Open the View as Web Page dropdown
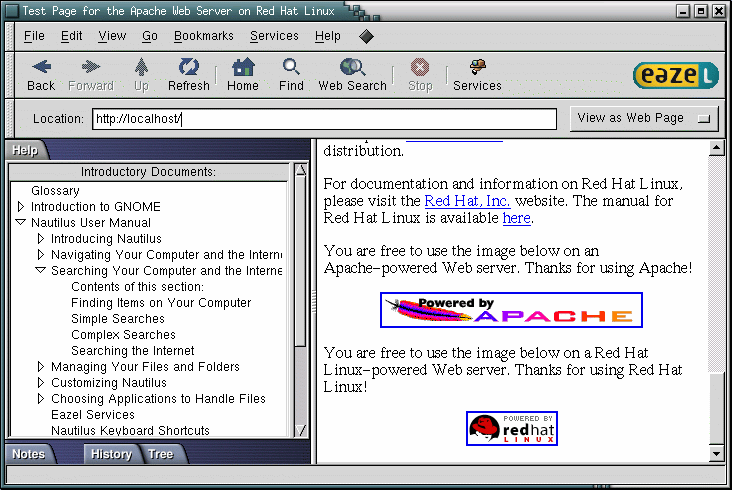732x490 pixels. click(x=644, y=119)
